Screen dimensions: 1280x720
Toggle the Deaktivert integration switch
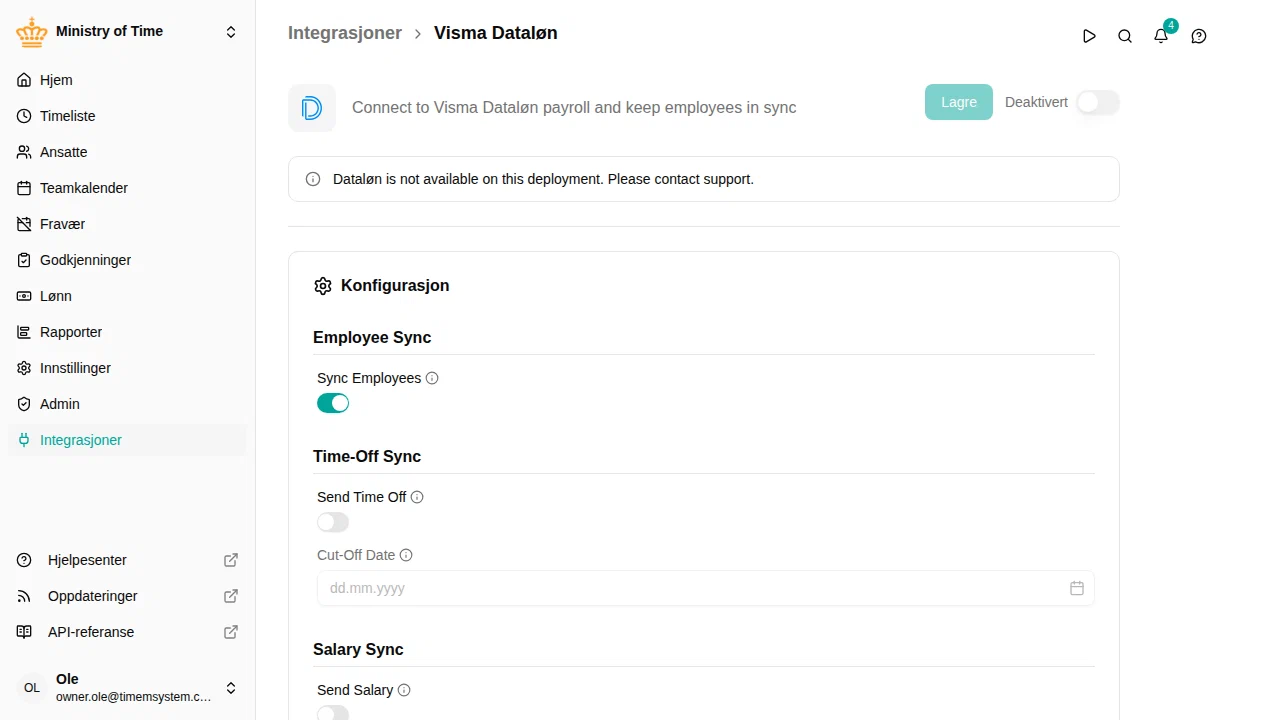point(1097,102)
